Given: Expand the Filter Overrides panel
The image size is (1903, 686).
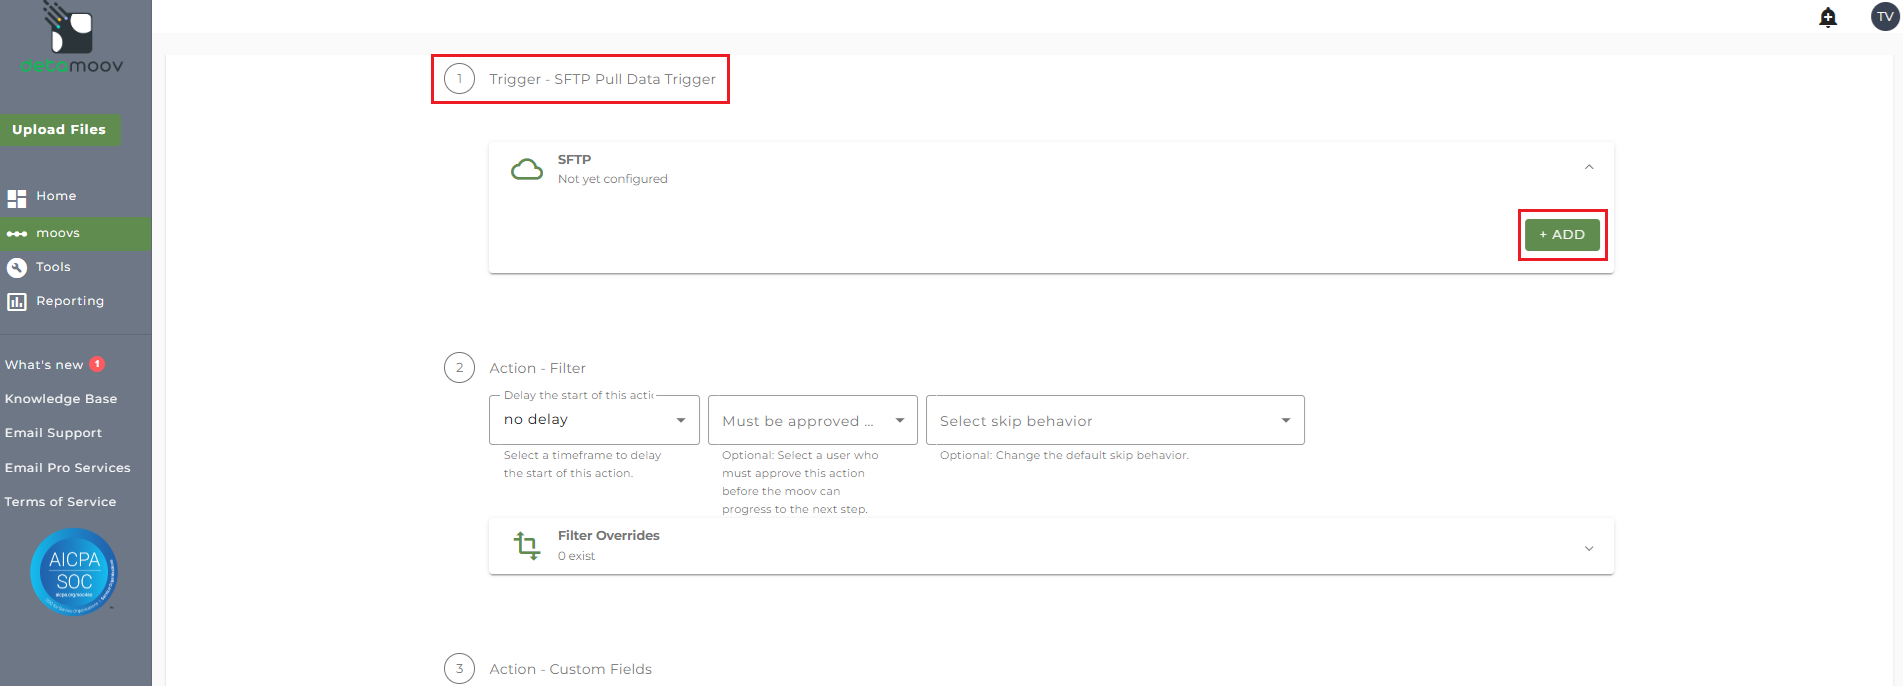Looking at the screenshot, I should (1589, 548).
